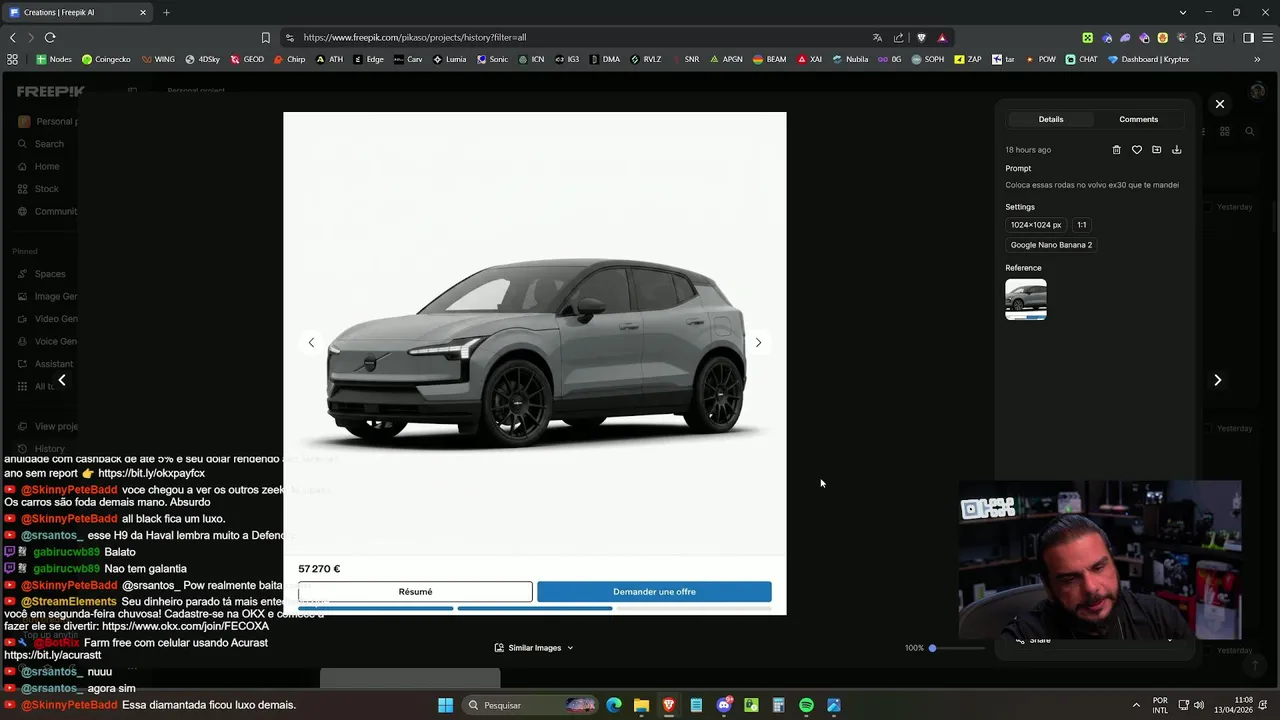Image resolution: width=1280 pixels, height=720 pixels.
Task: Go back in the browser
Action: (x=13, y=37)
